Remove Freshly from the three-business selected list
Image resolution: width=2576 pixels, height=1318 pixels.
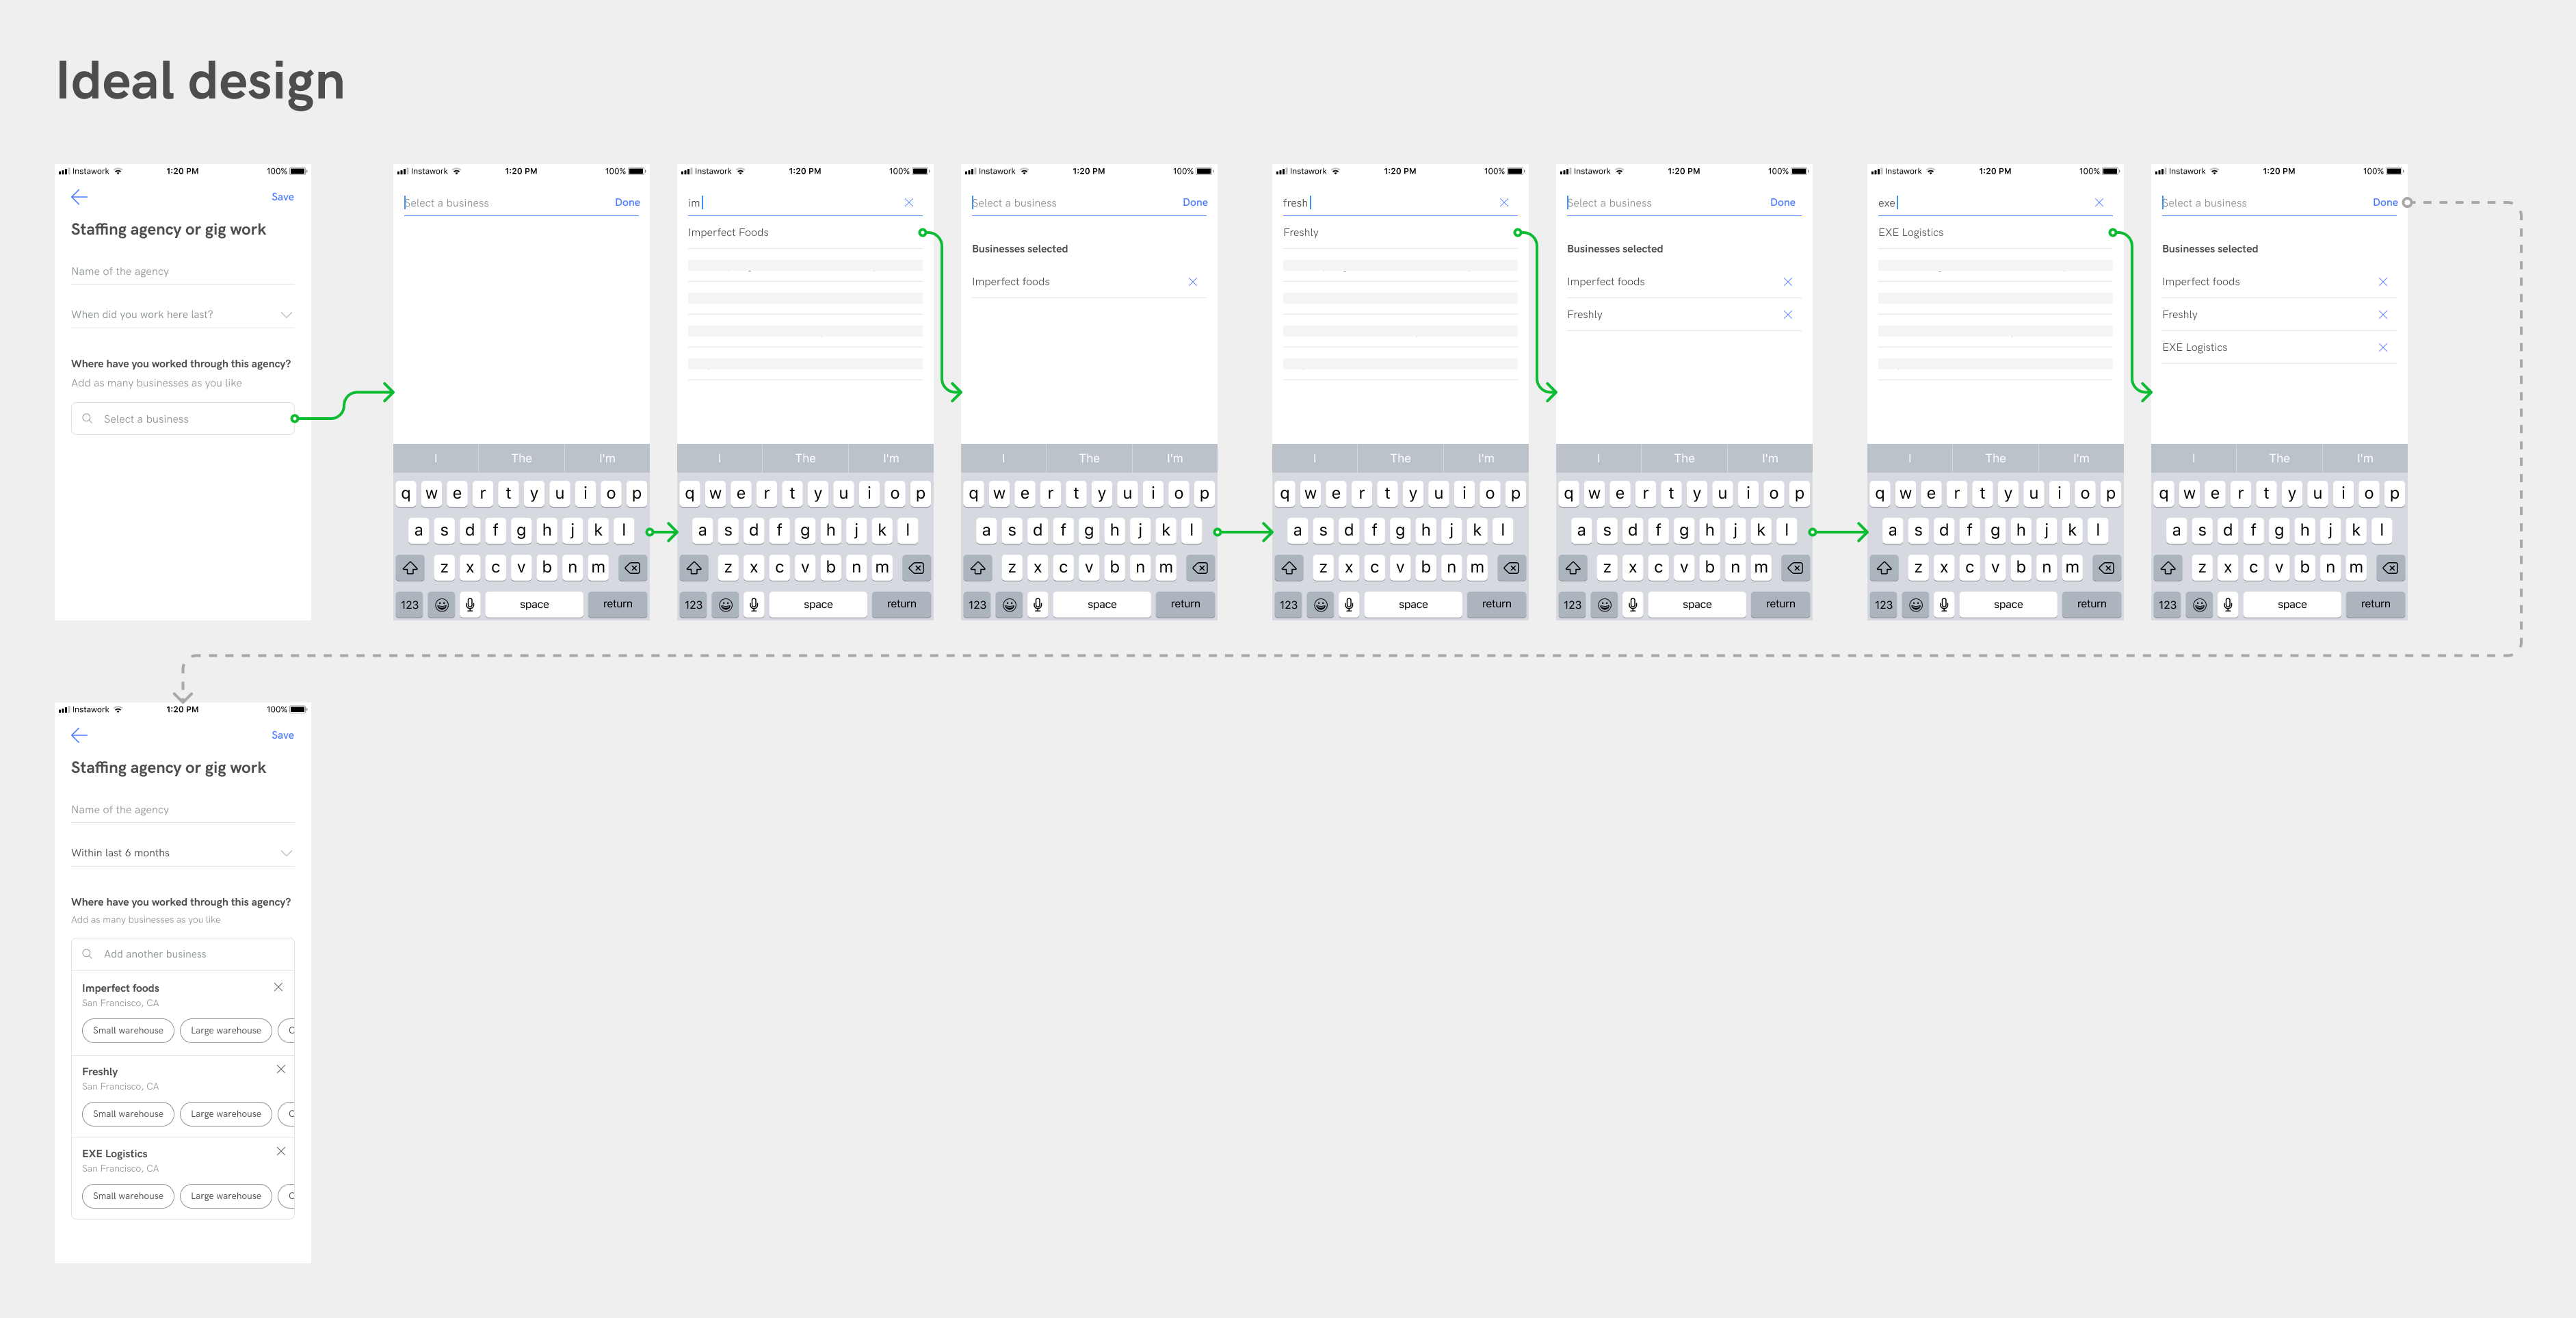2383,315
